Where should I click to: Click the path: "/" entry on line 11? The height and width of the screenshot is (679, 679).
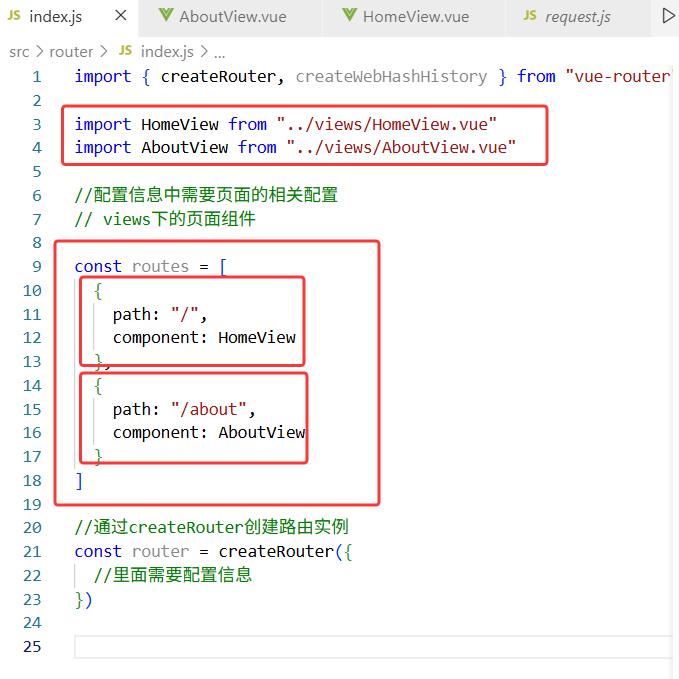click(x=160, y=314)
